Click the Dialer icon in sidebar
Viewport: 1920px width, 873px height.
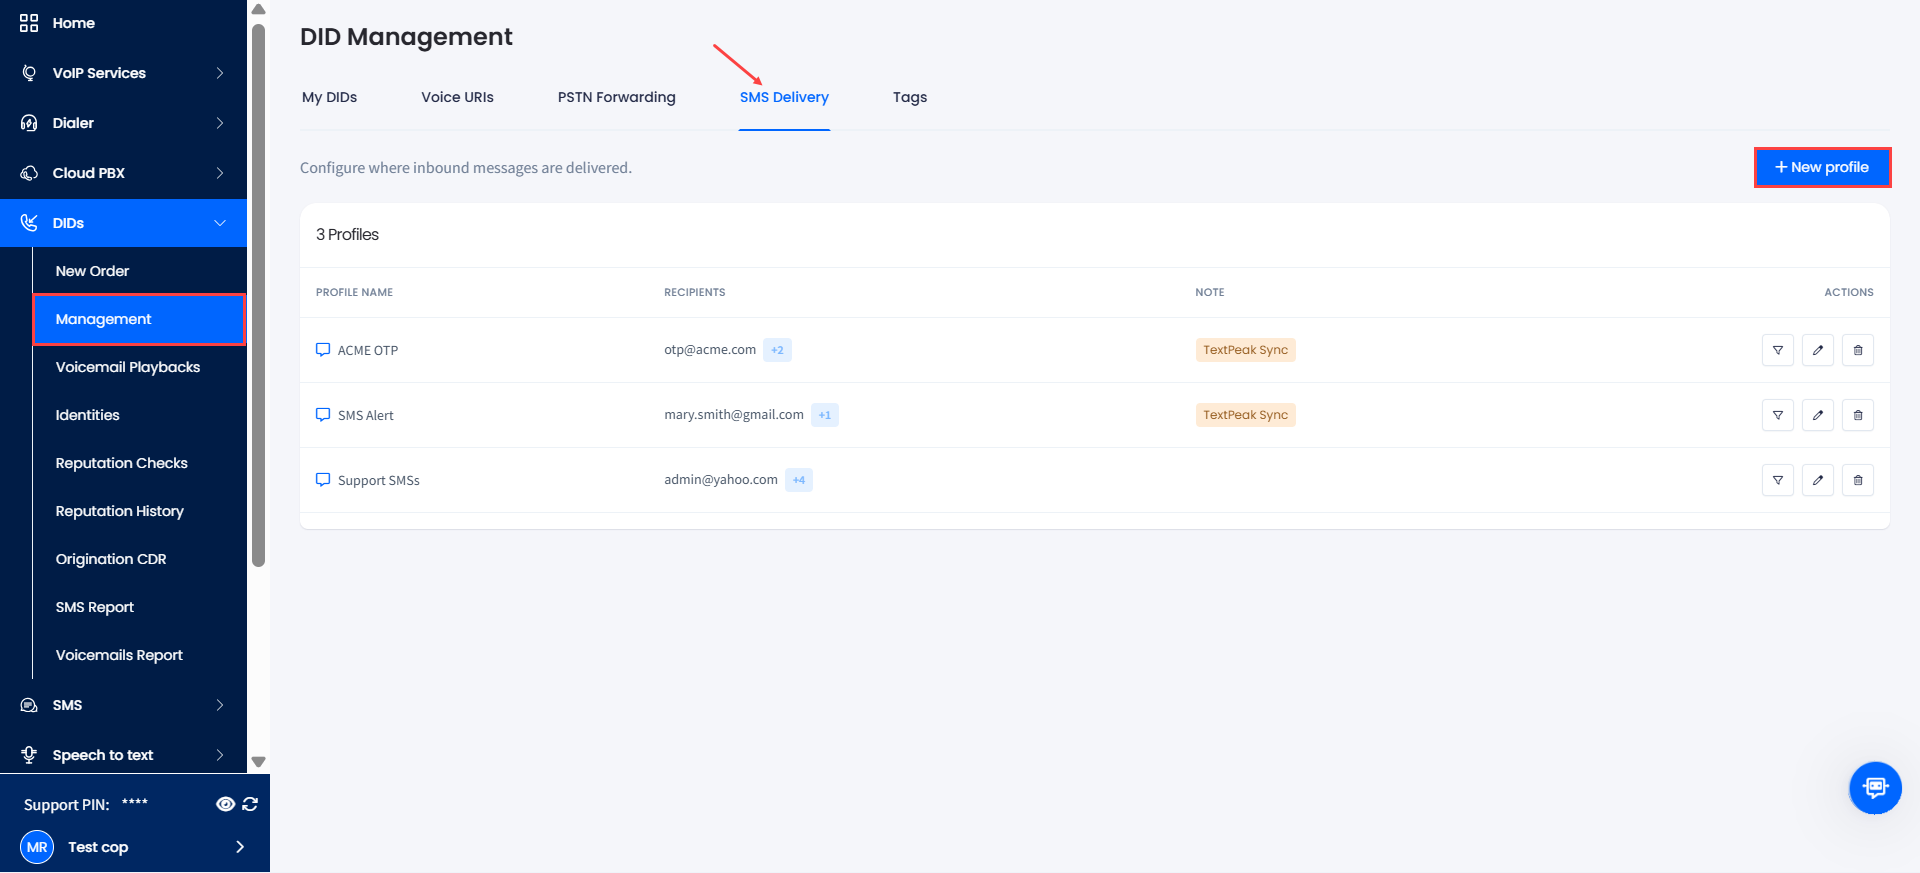click(x=29, y=123)
